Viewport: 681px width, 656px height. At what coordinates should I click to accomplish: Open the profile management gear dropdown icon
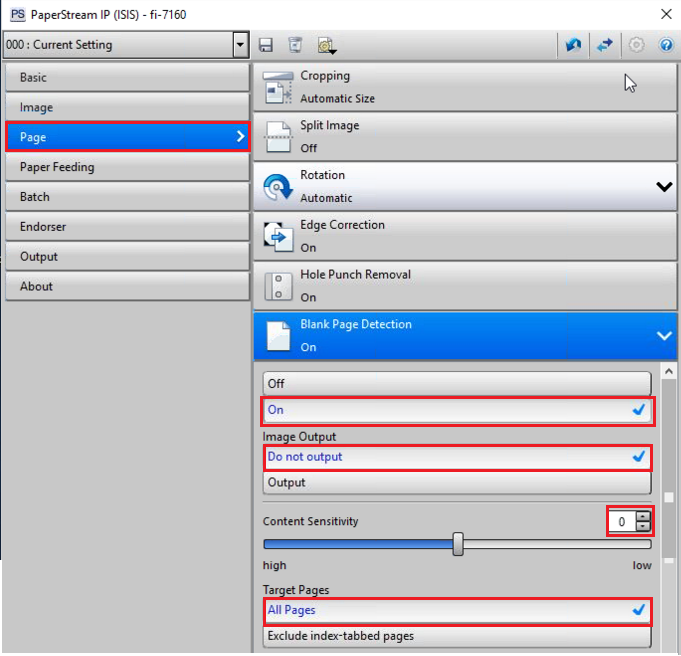[x=327, y=46]
